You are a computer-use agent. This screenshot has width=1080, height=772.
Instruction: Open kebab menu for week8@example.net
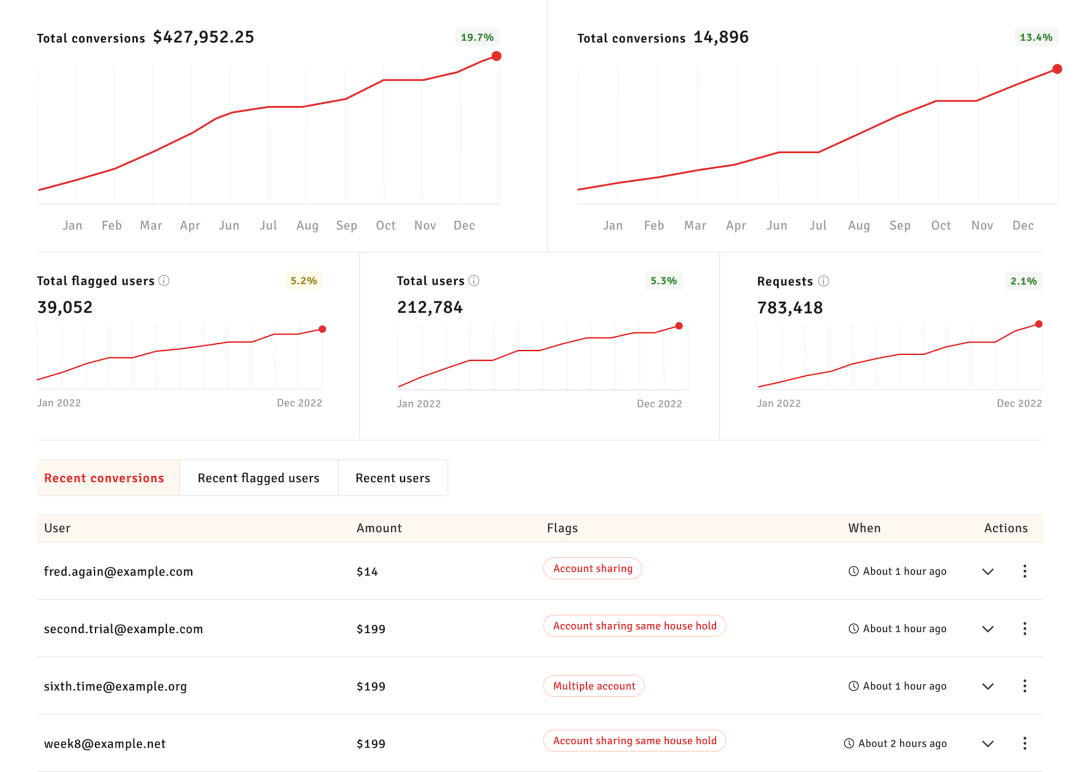tap(1024, 743)
